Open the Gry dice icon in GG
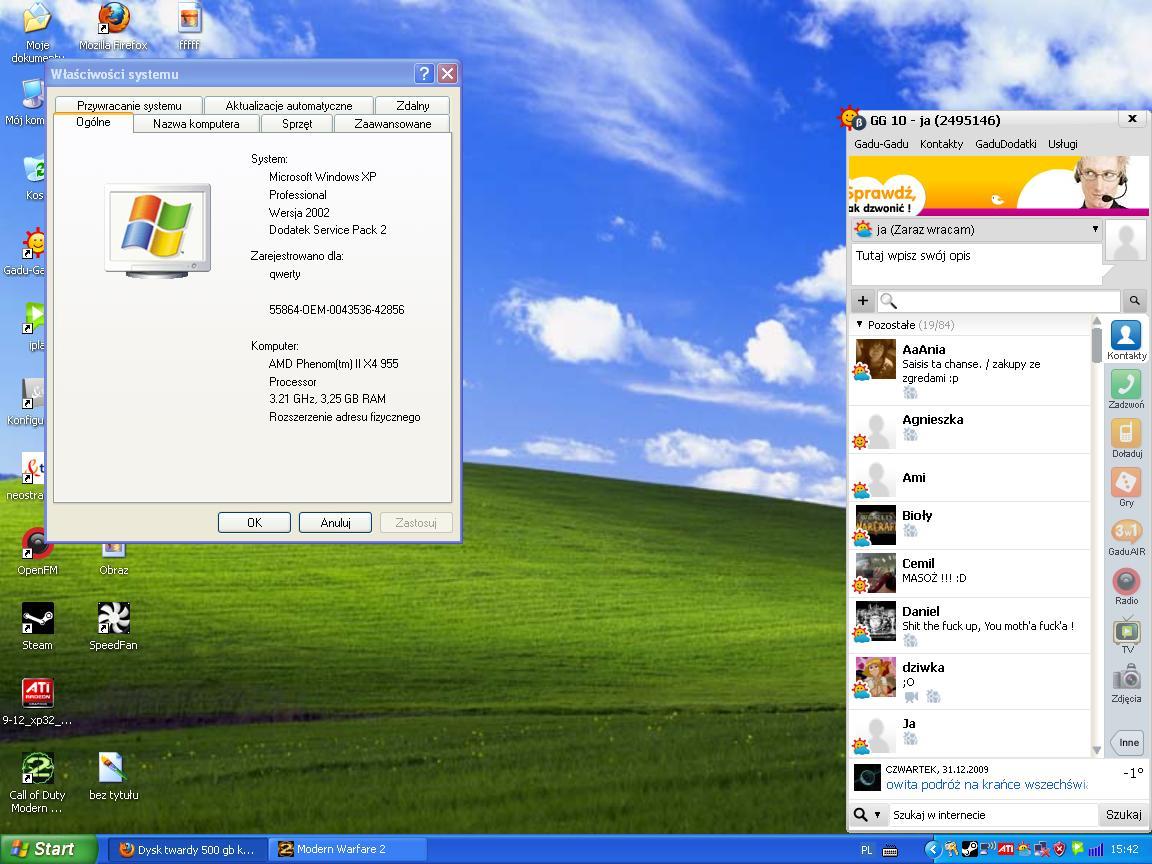This screenshot has width=1152, height=864. [1126, 488]
